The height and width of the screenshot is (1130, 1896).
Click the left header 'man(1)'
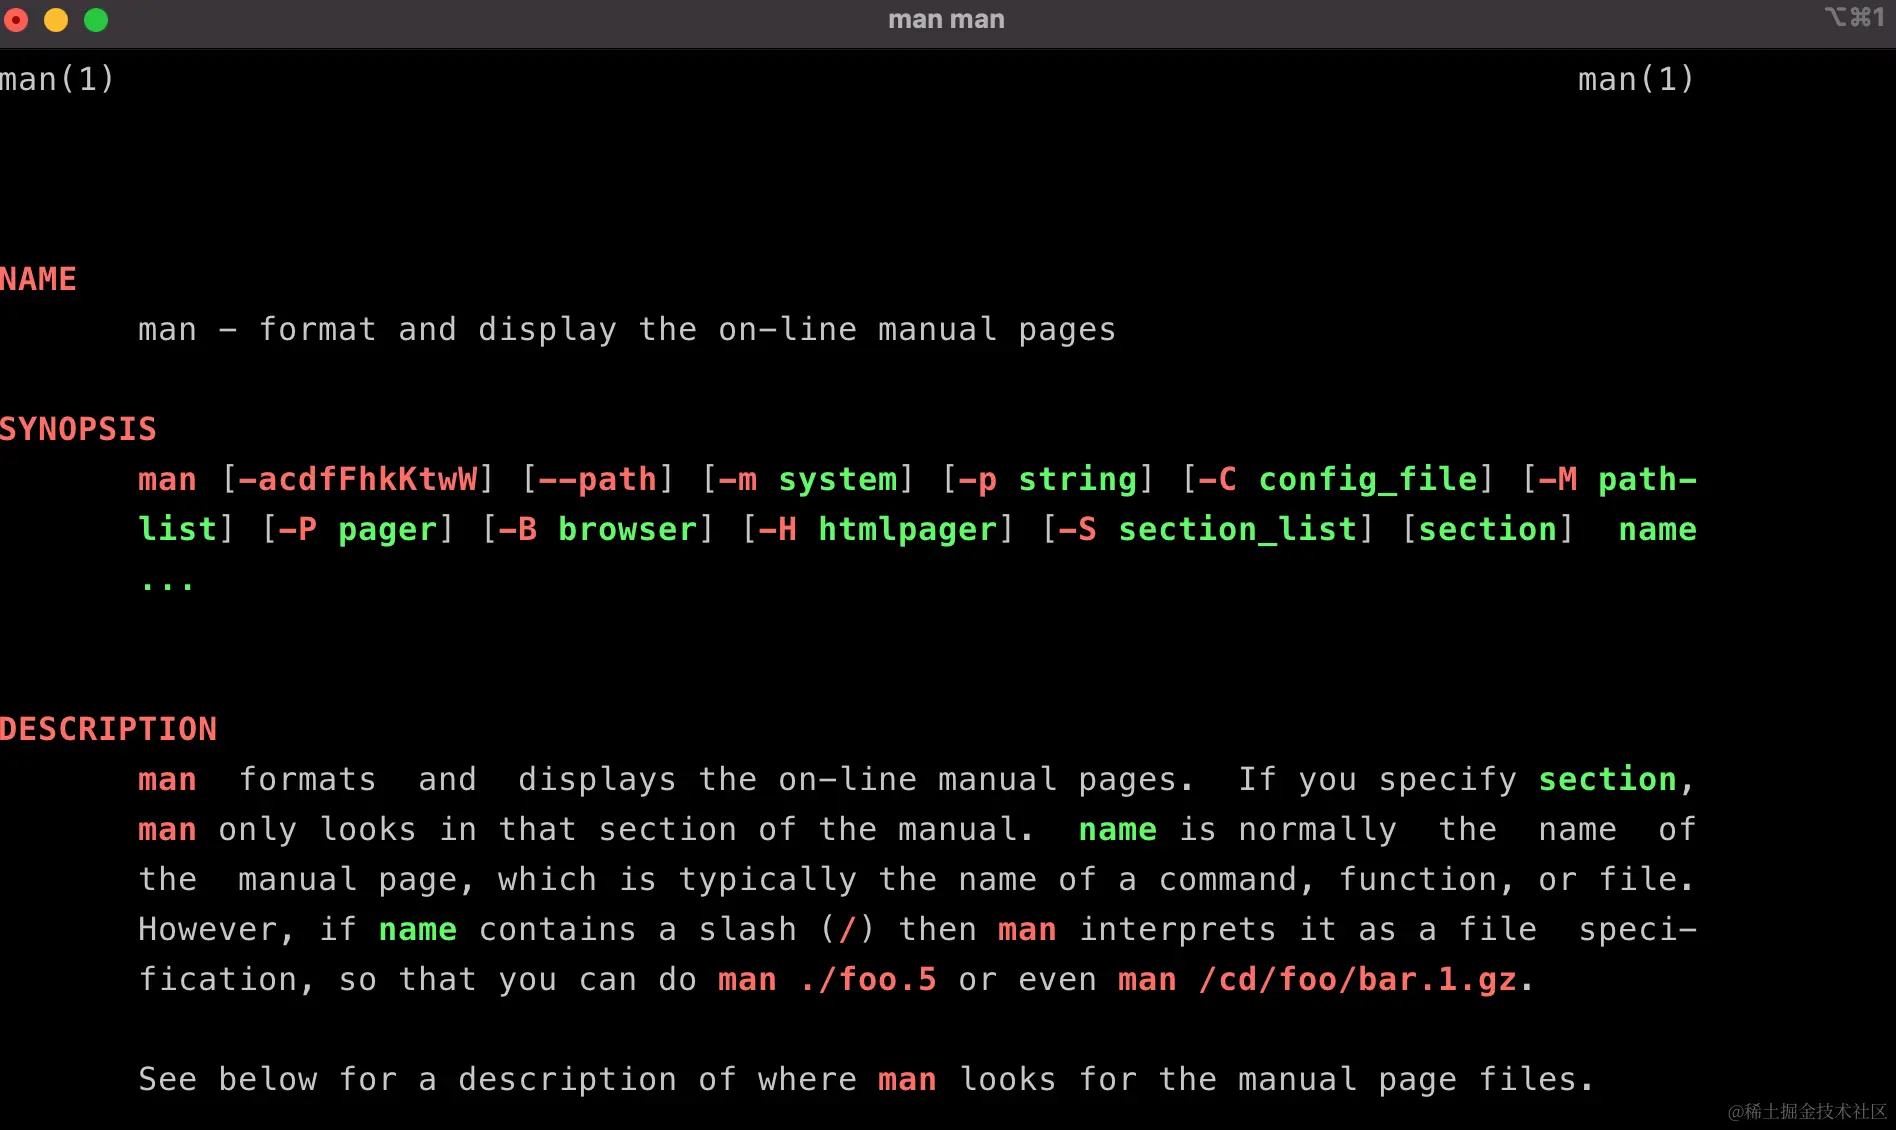click(x=57, y=79)
